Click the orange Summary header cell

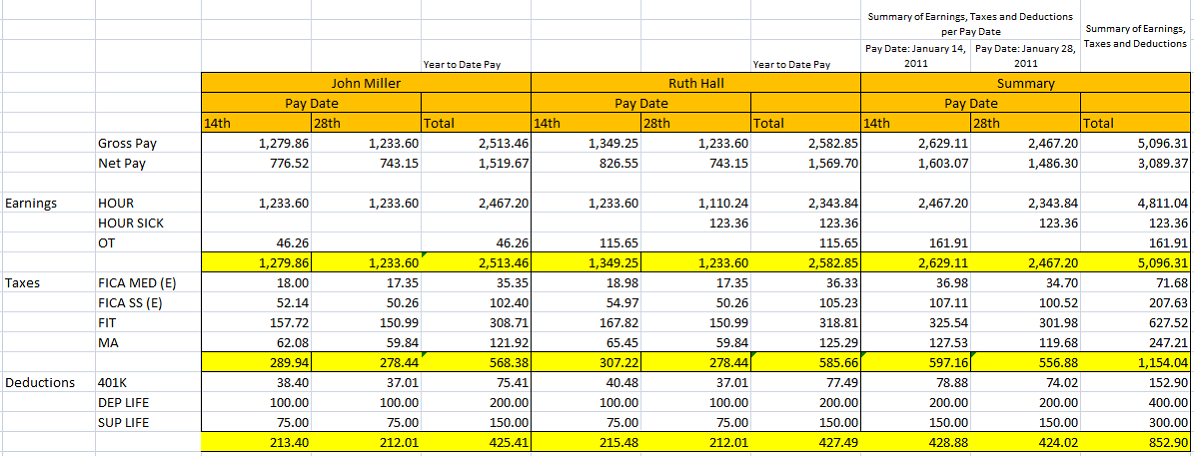(x=1025, y=83)
